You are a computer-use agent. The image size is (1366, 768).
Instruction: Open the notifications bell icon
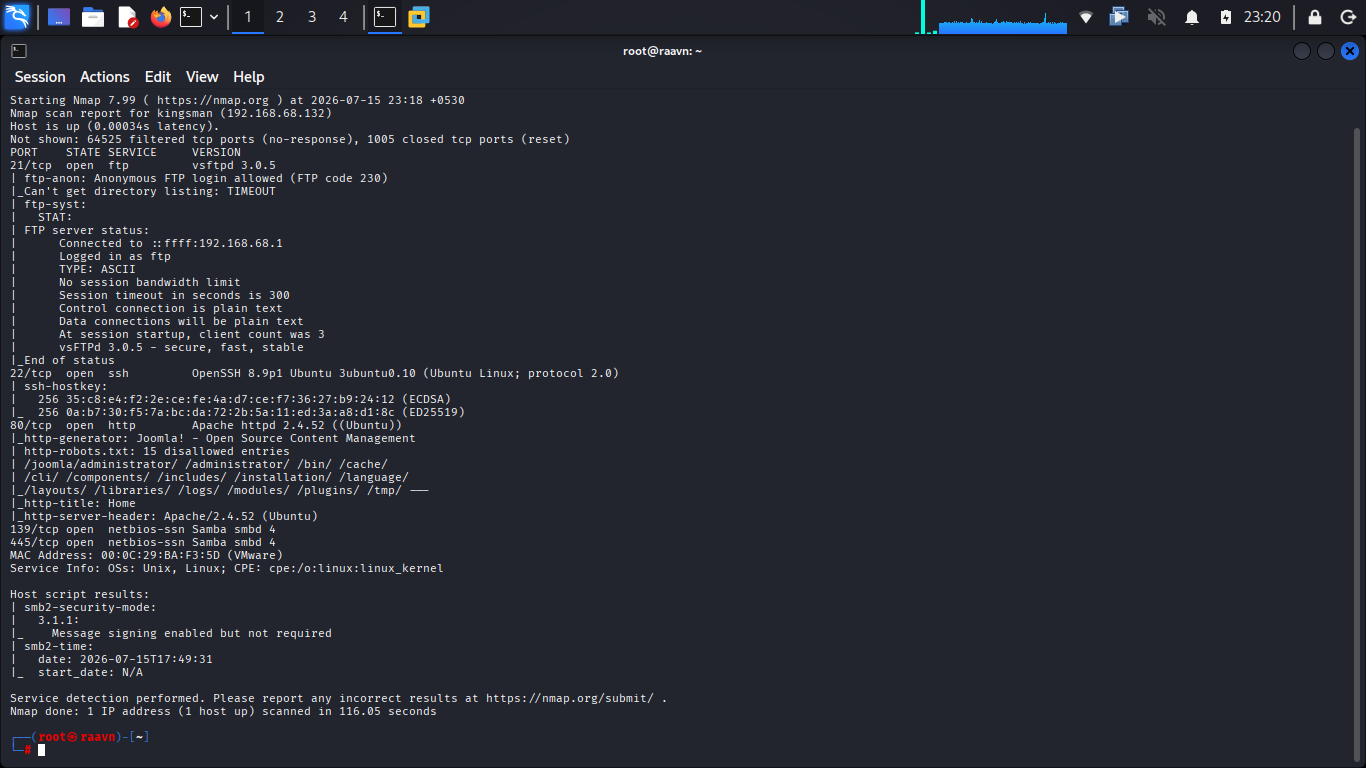(1192, 17)
